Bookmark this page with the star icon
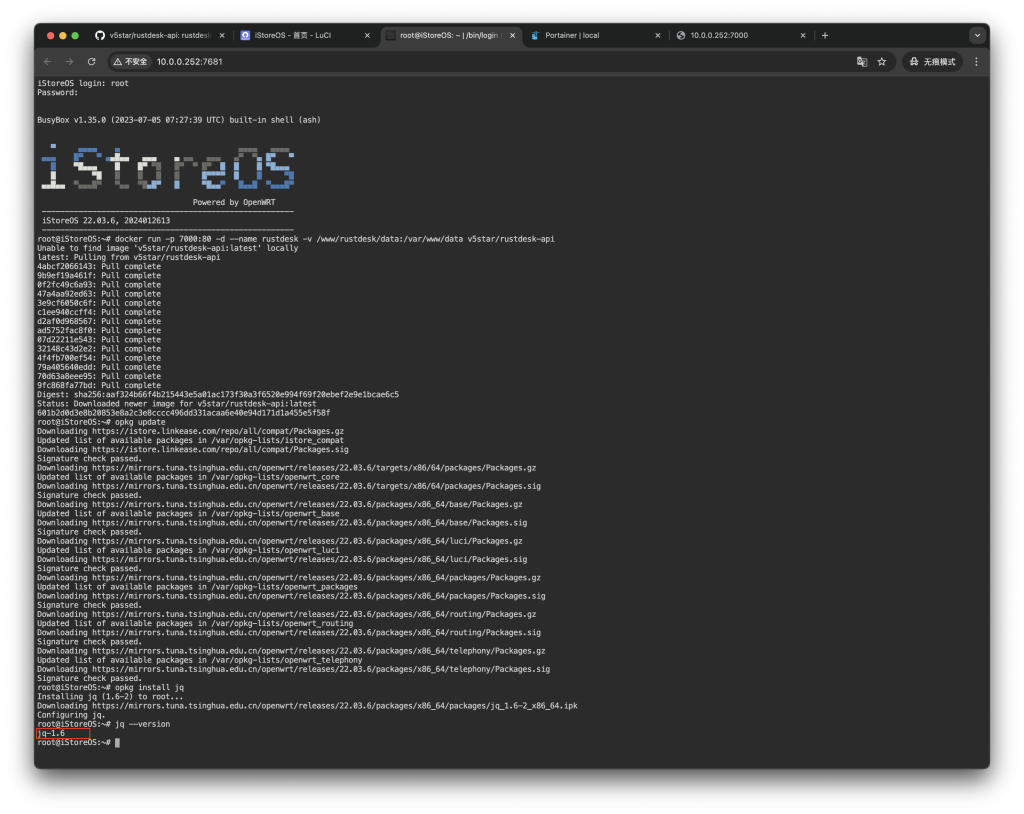The width and height of the screenshot is (1024, 814). [x=882, y=61]
